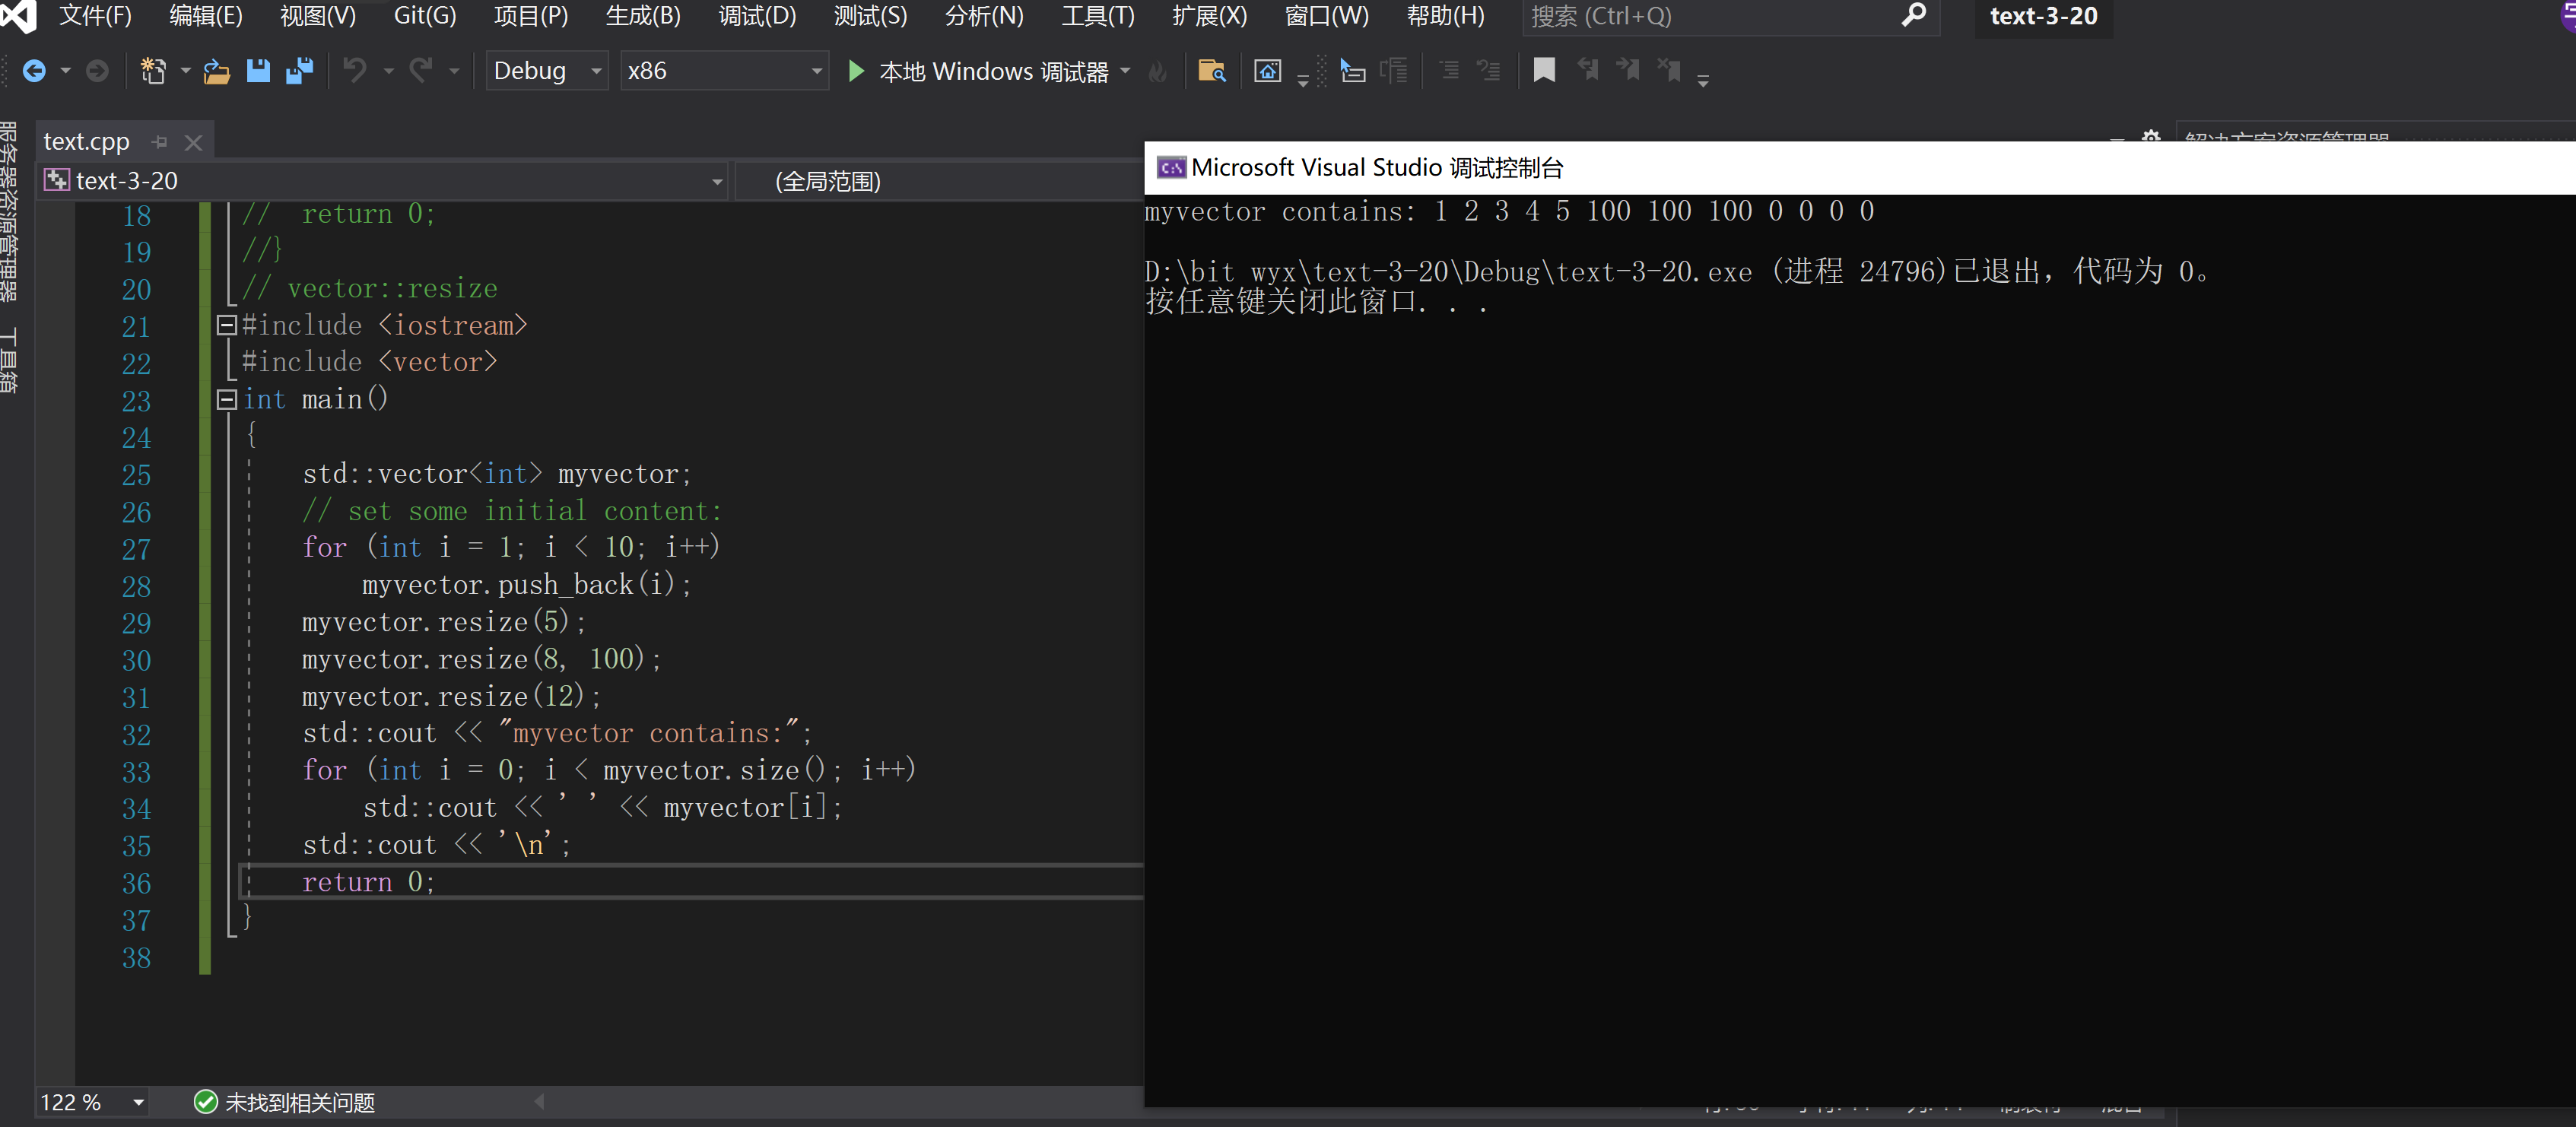Click the Save All icon
Screen dimensions: 2576x1127
[x=299, y=71]
